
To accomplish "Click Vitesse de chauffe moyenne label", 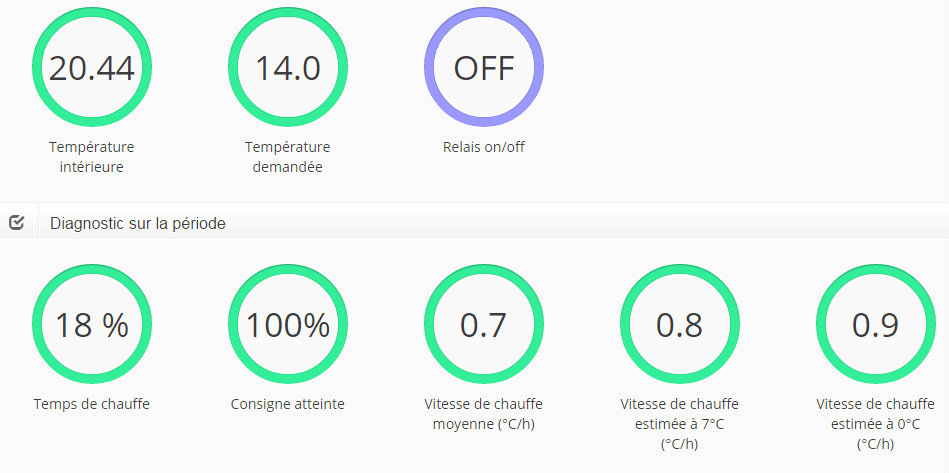I will coord(484,414).
